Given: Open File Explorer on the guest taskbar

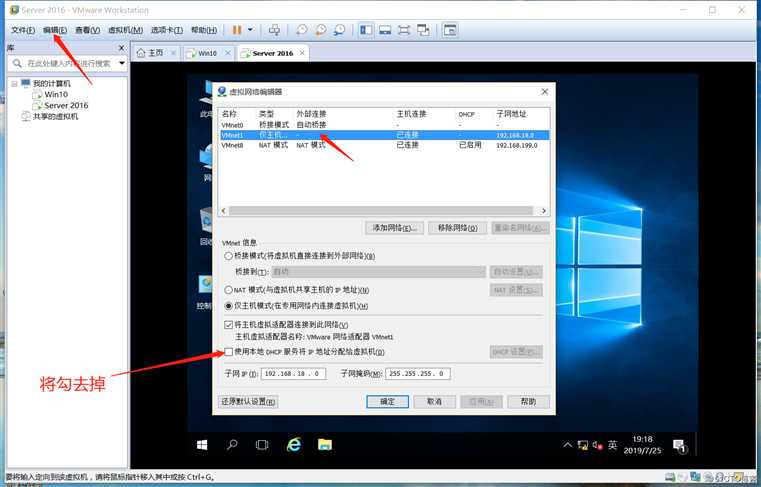Looking at the screenshot, I should coord(325,445).
